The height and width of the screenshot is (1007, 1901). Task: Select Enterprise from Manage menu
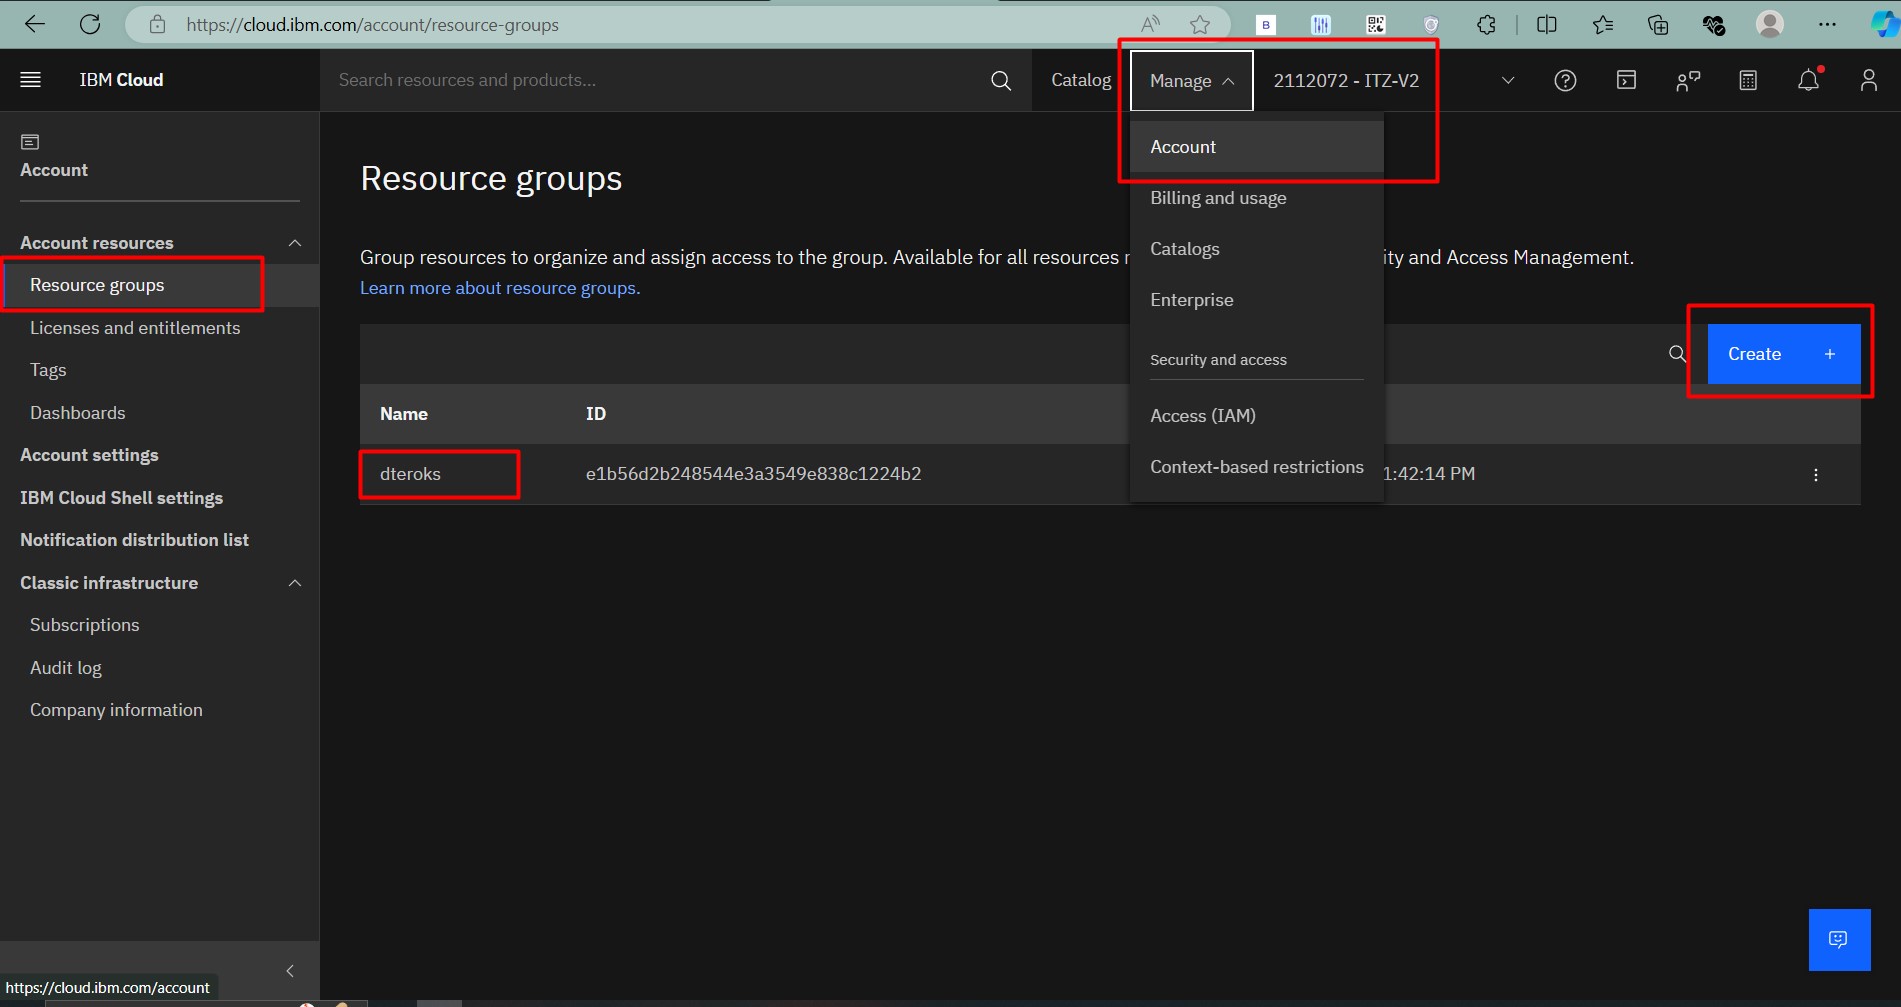(1256, 300)
